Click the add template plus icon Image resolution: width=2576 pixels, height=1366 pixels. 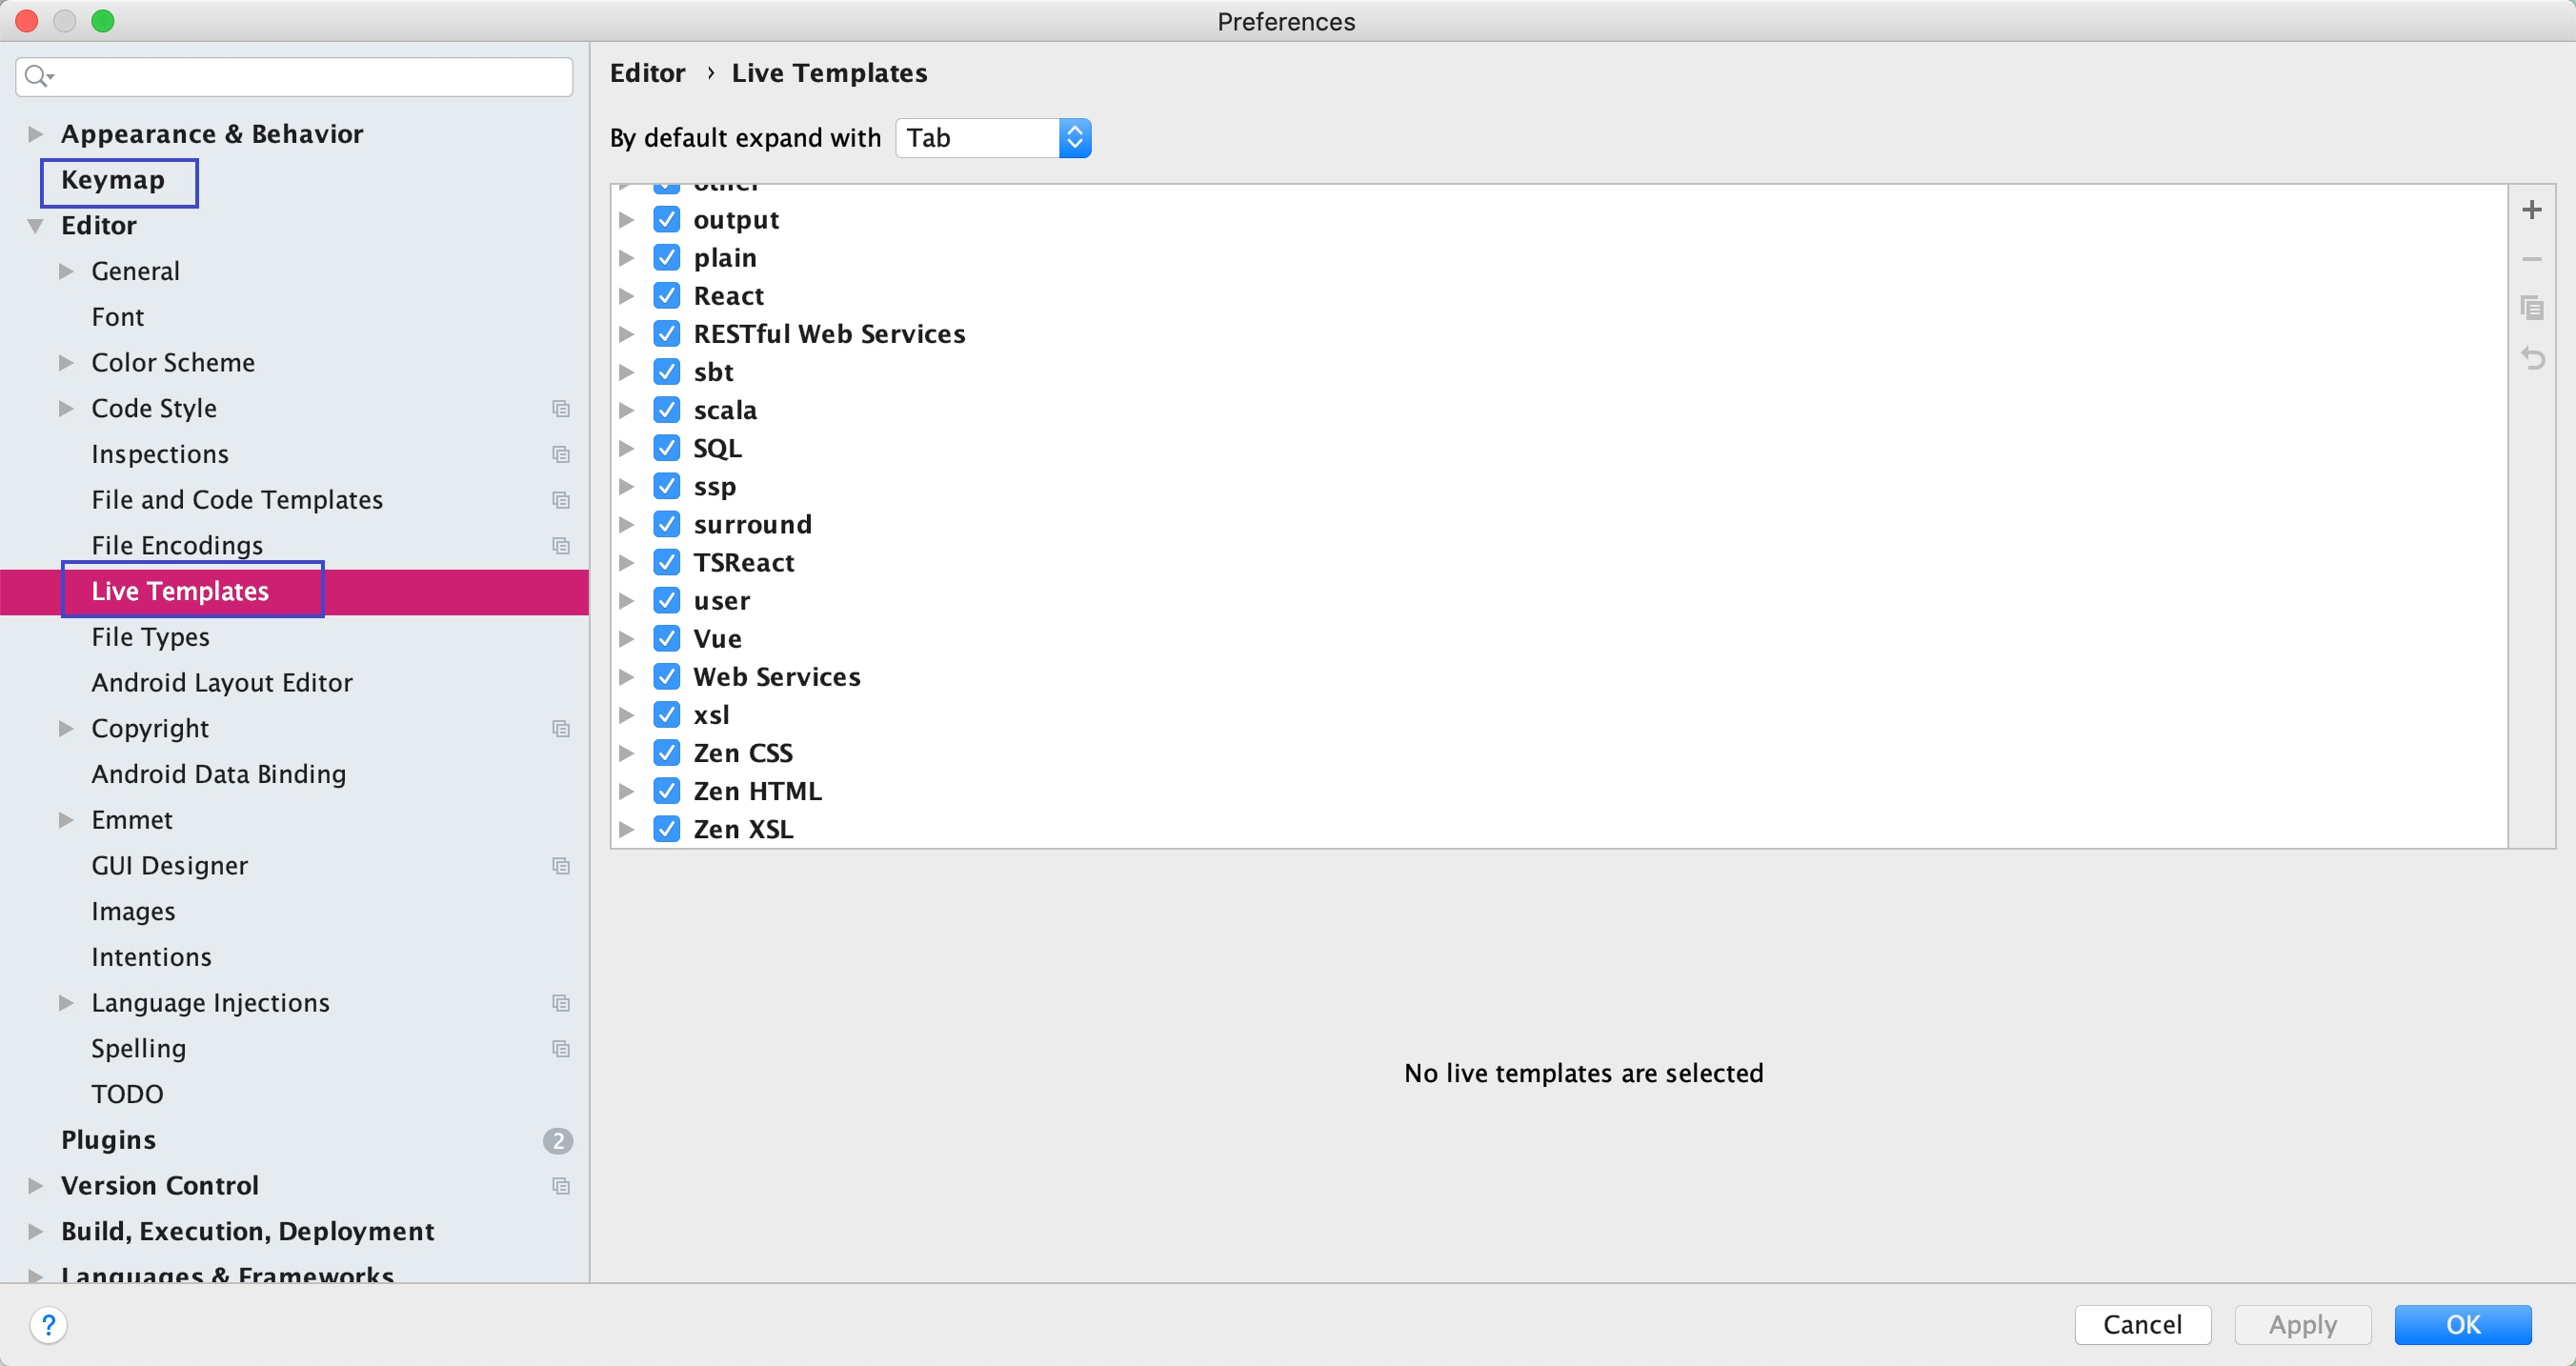tap(2531, 210)
